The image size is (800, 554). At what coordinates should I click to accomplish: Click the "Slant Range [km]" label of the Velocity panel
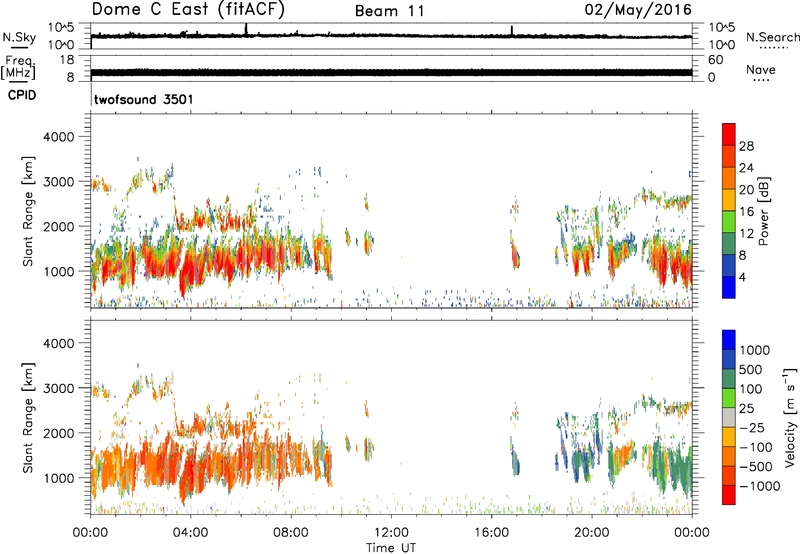[x=28, y=417]
